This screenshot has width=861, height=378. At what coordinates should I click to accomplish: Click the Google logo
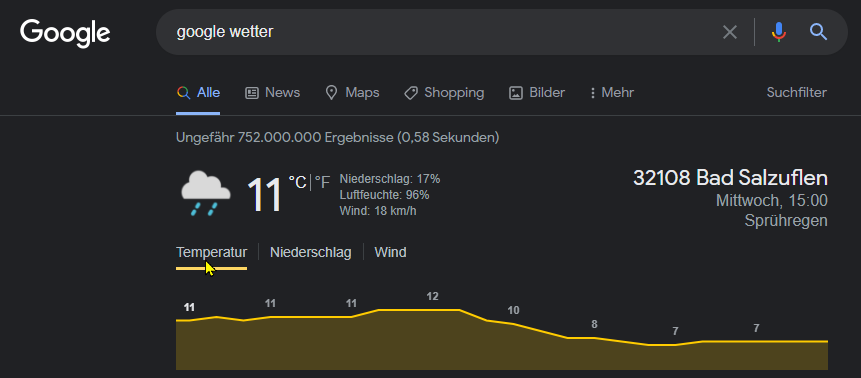tap(65, 33)
